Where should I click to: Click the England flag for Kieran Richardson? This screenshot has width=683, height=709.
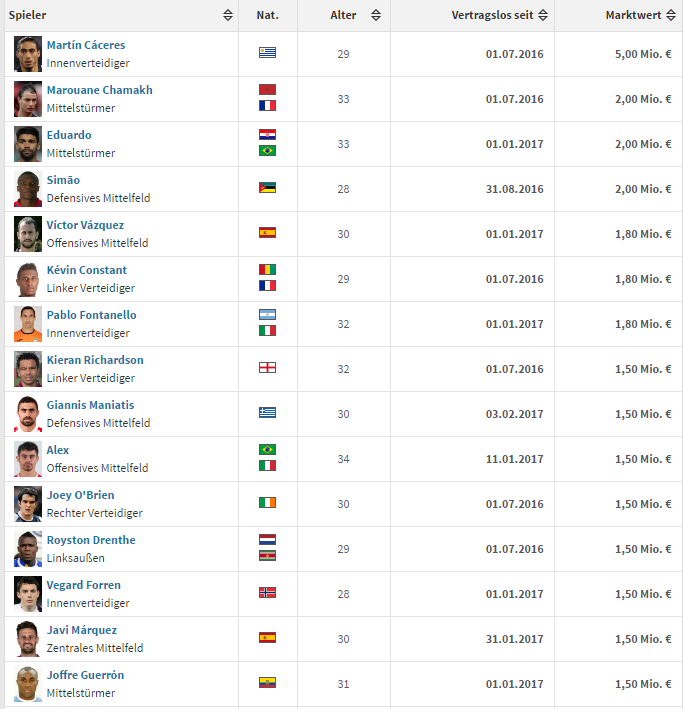[x=267, y=368]
